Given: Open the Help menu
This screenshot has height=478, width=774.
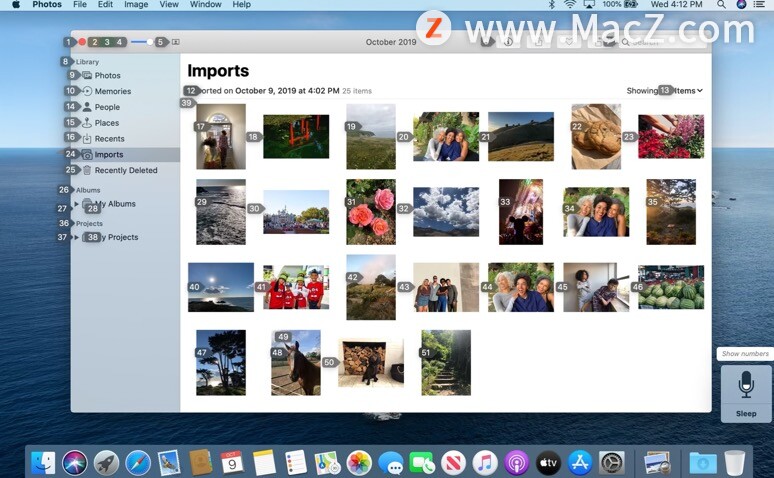Looking at the screenshot, I should [242, 4].
